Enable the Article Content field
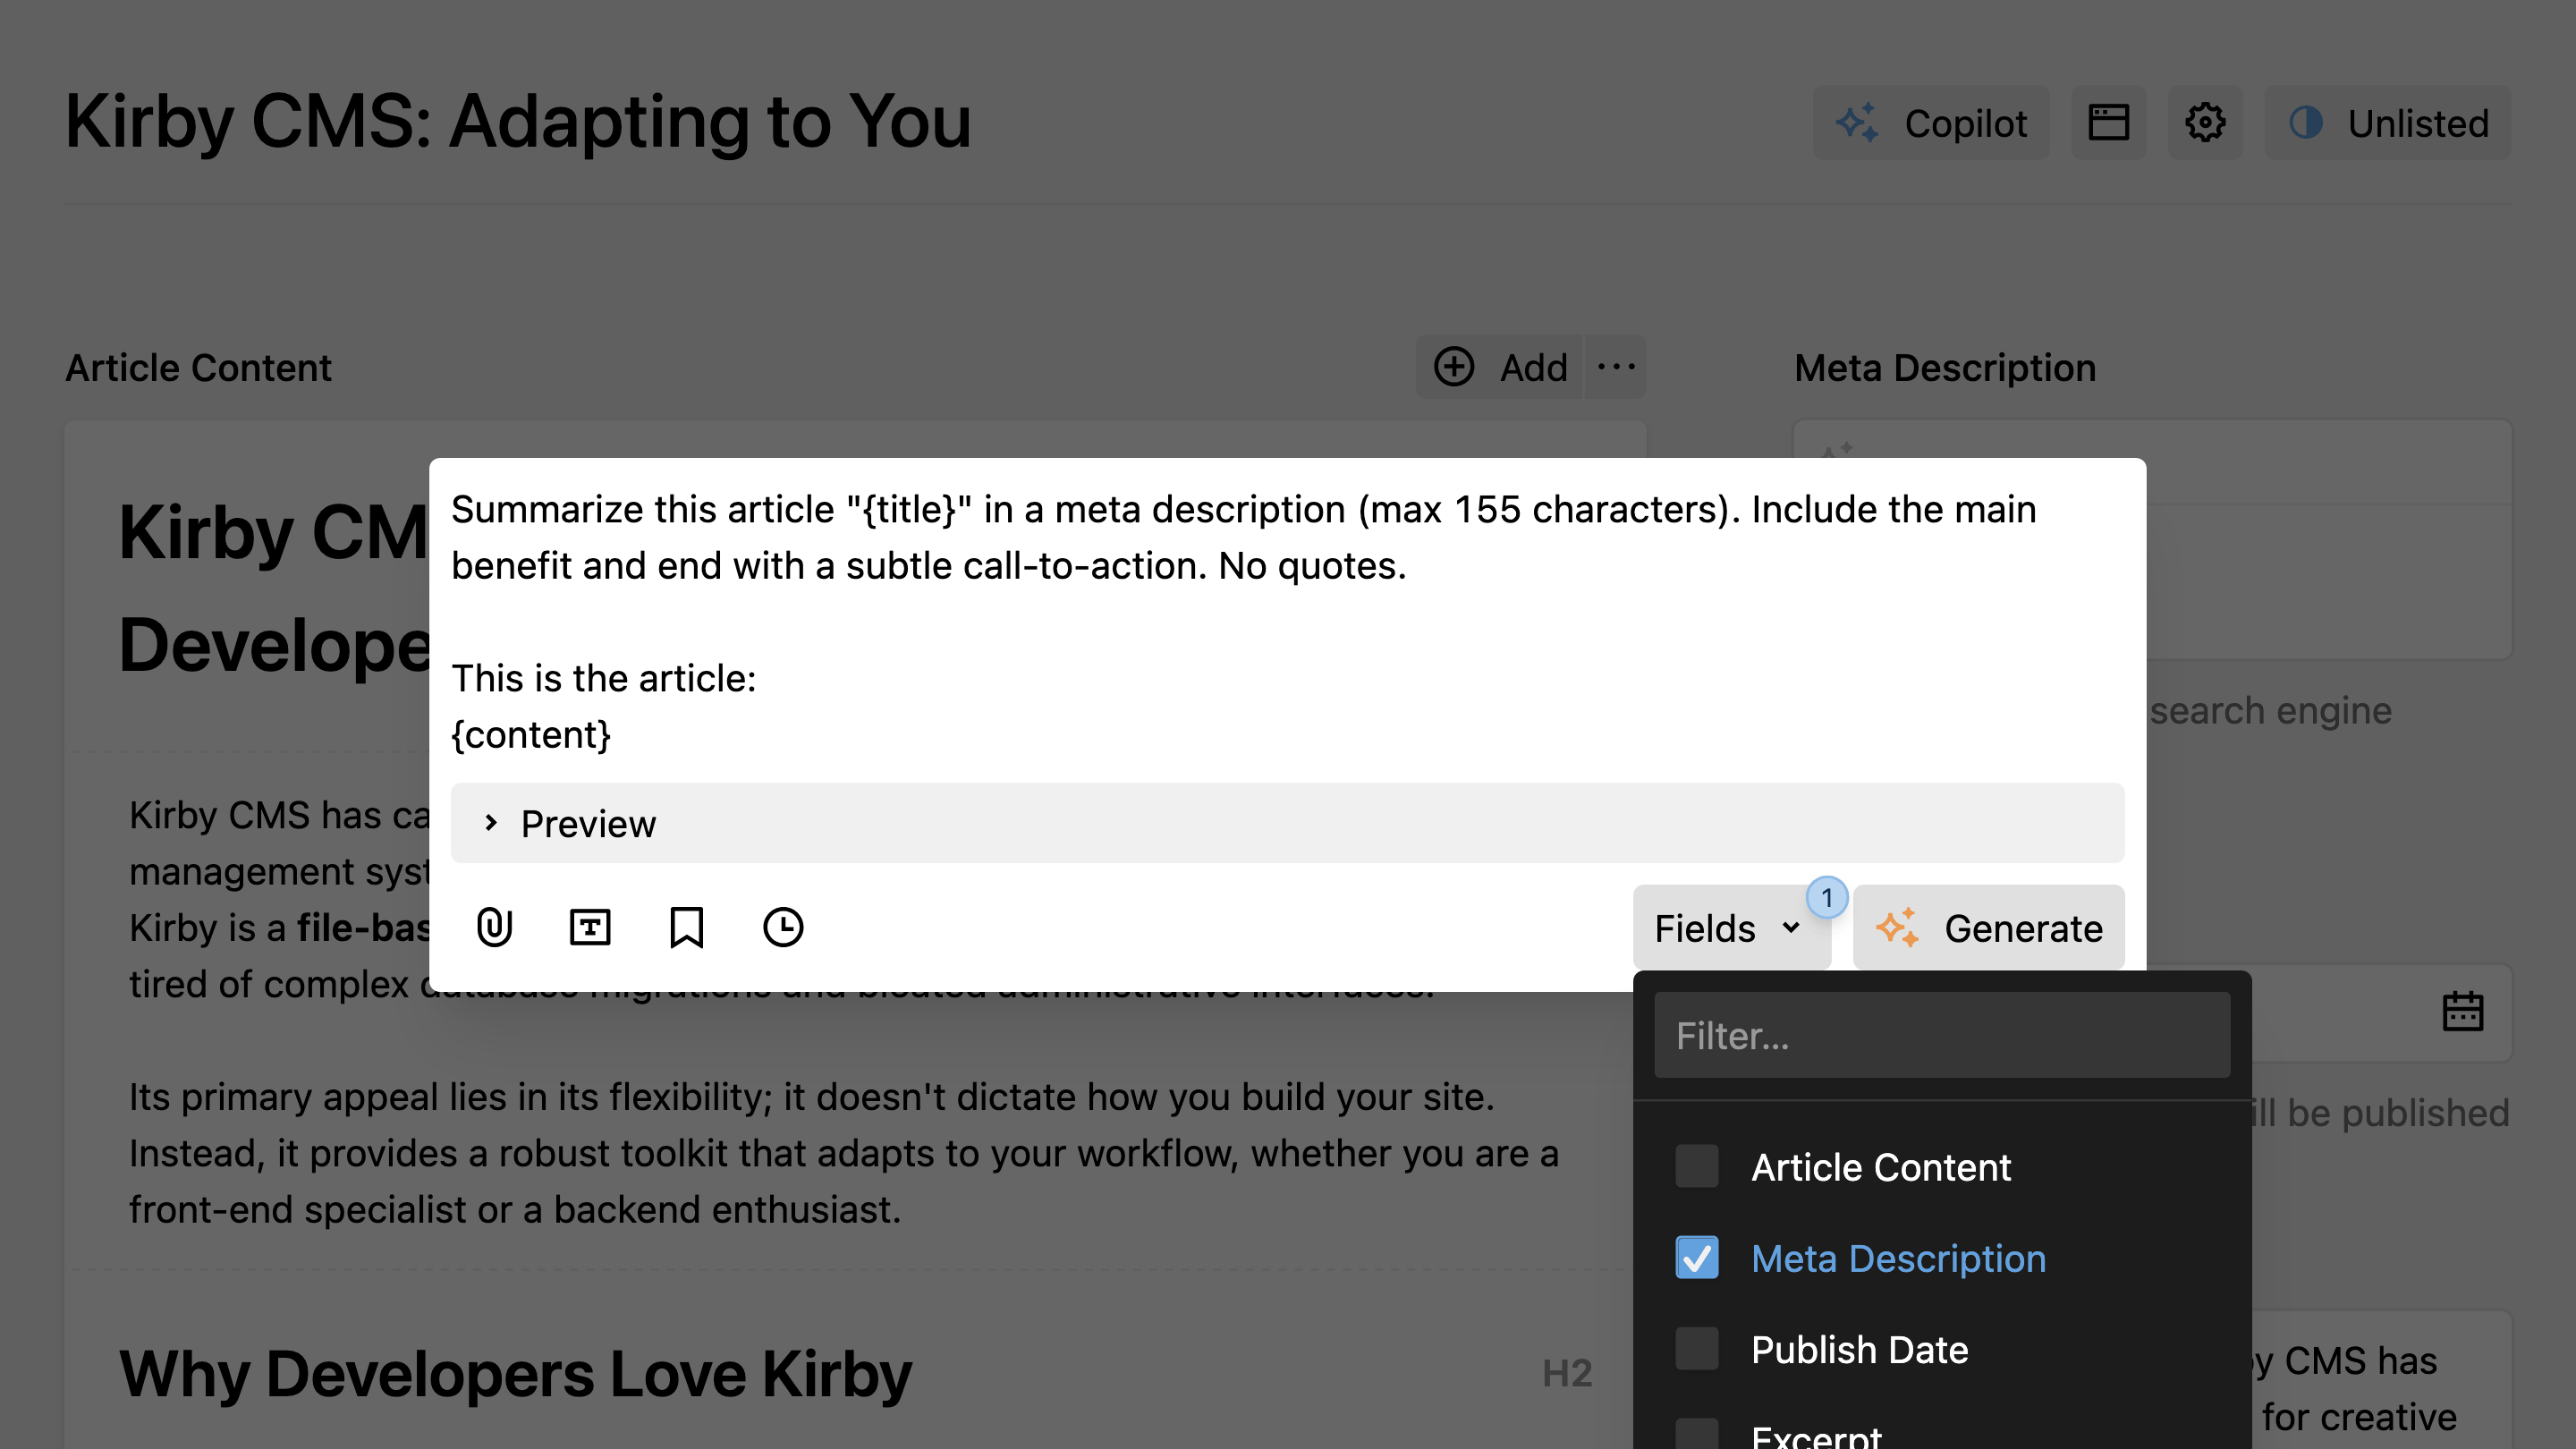The width and height of the screenshot is (2576, 1449). tap(1696, 1166)
